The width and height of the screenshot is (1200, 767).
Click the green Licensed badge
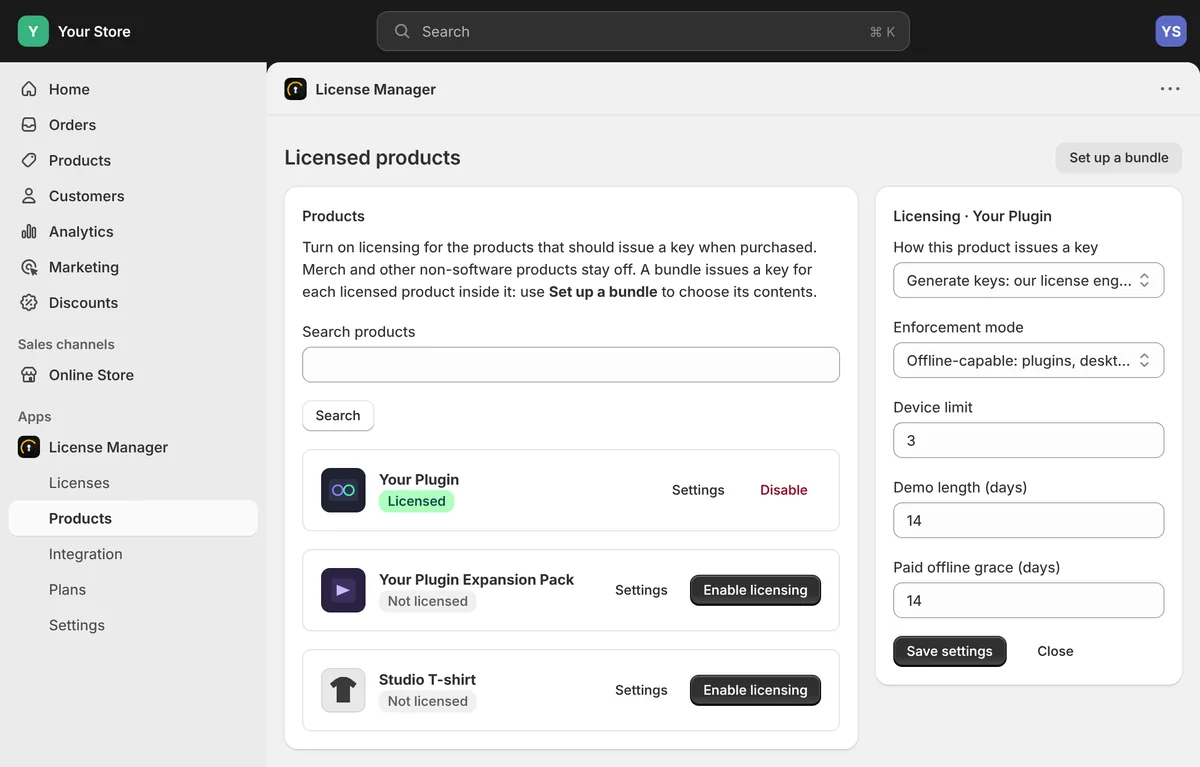click(x=416, y=501)
